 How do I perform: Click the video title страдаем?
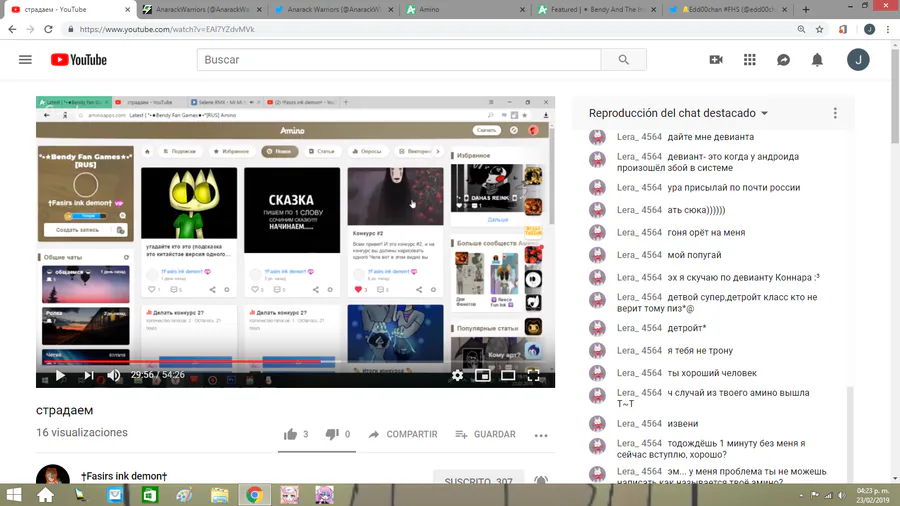pos(64,410)
